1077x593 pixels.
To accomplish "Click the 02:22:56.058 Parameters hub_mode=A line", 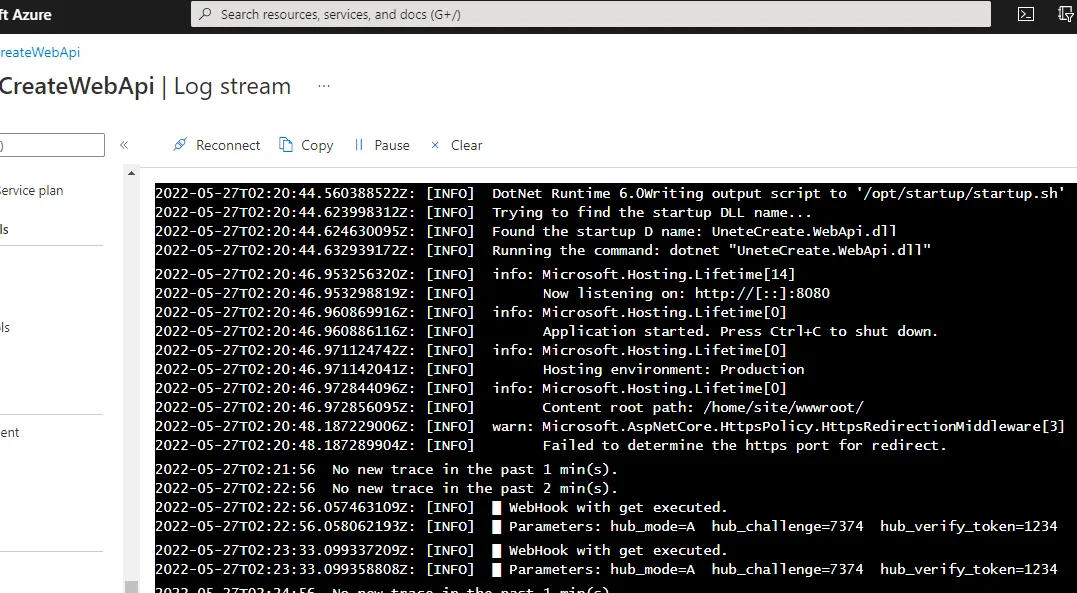I will [x=606, y=526].
